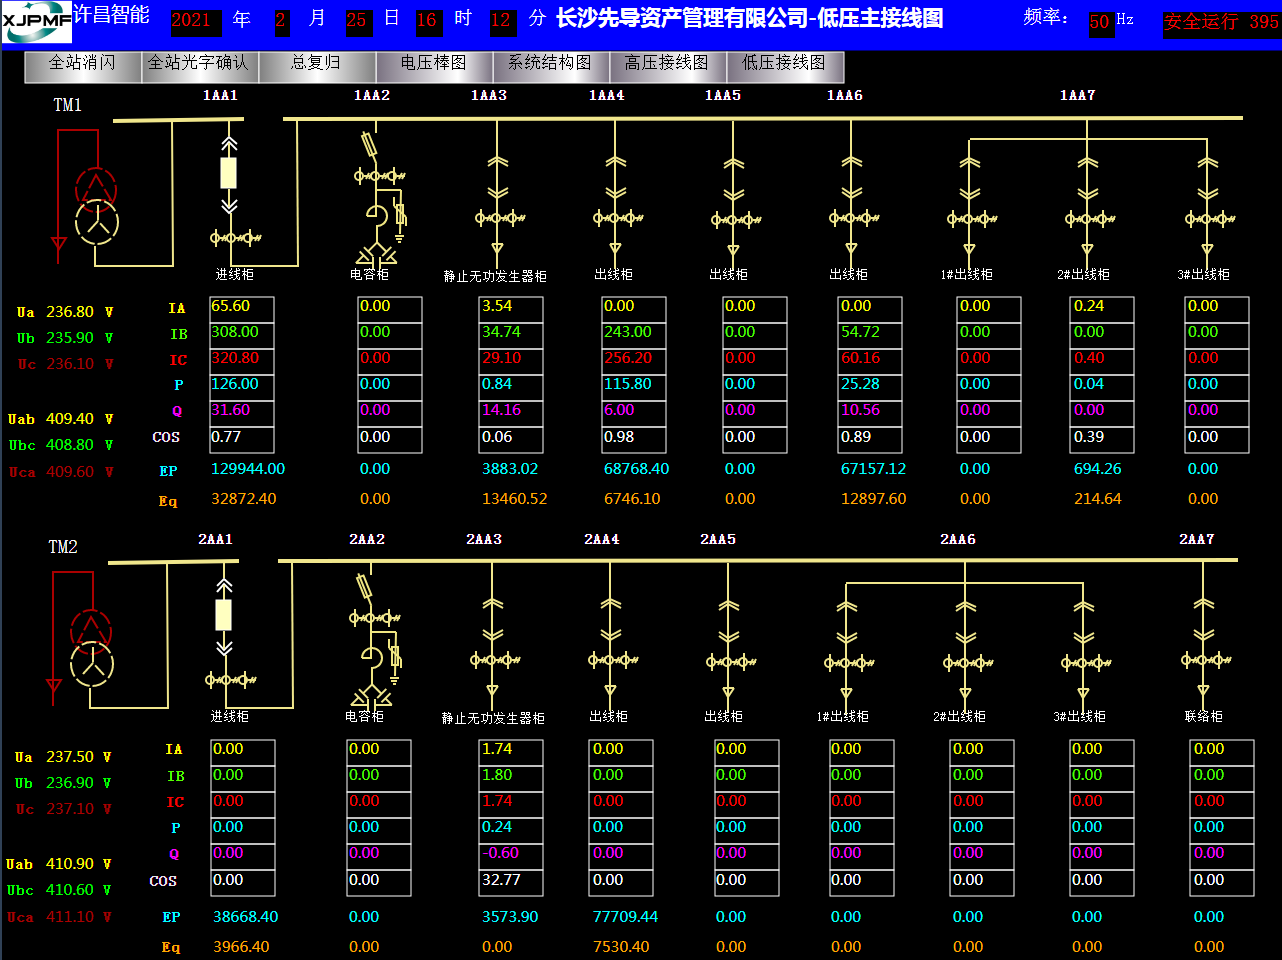
Task: Click the XJPMF logo in the header
Action: [37, 21]
